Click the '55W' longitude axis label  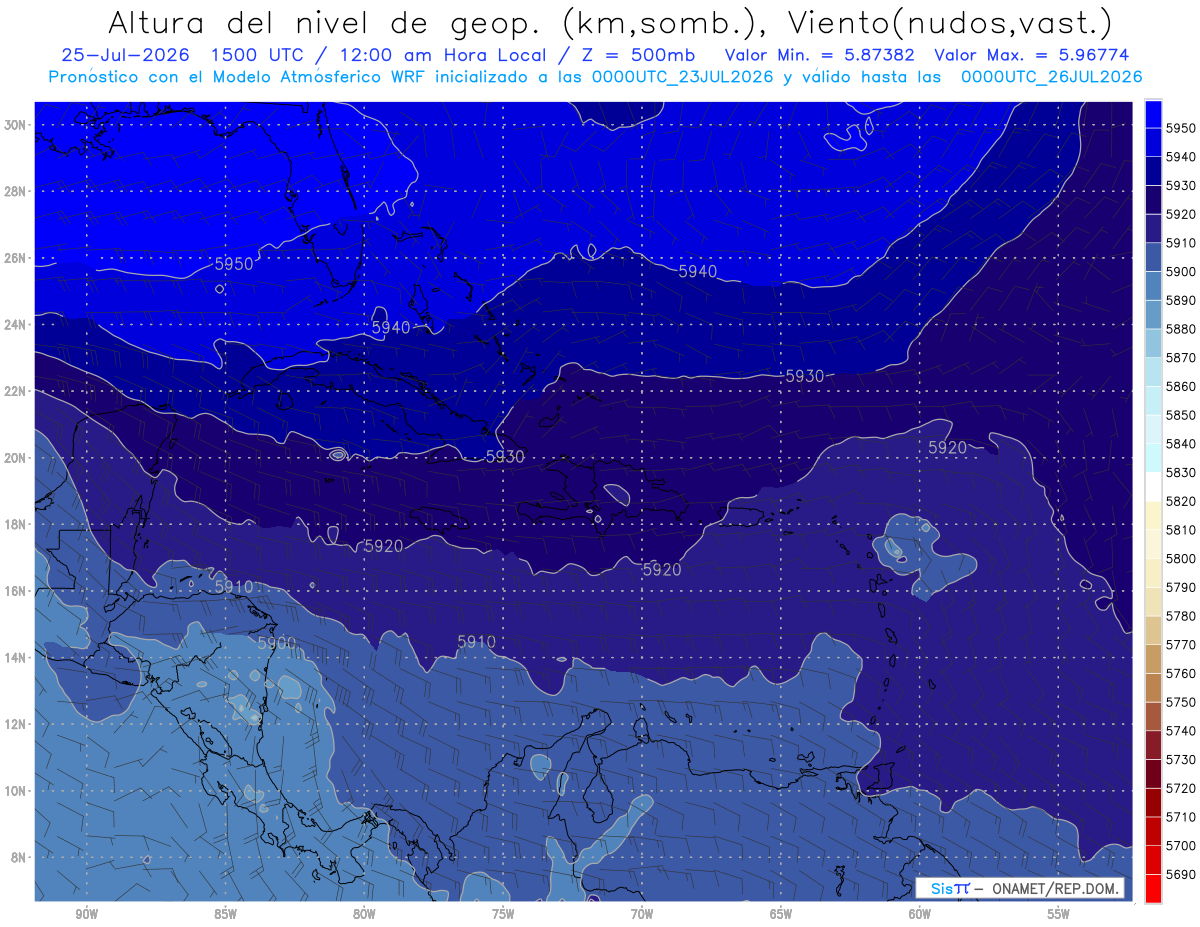click(1059, 914)
